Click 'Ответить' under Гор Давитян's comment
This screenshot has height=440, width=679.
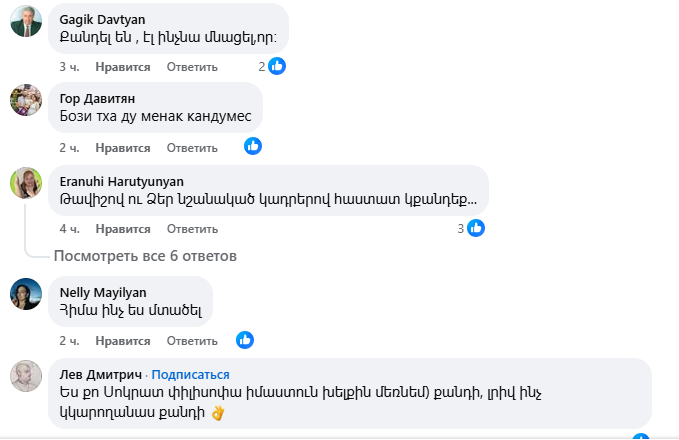(192, 148)
